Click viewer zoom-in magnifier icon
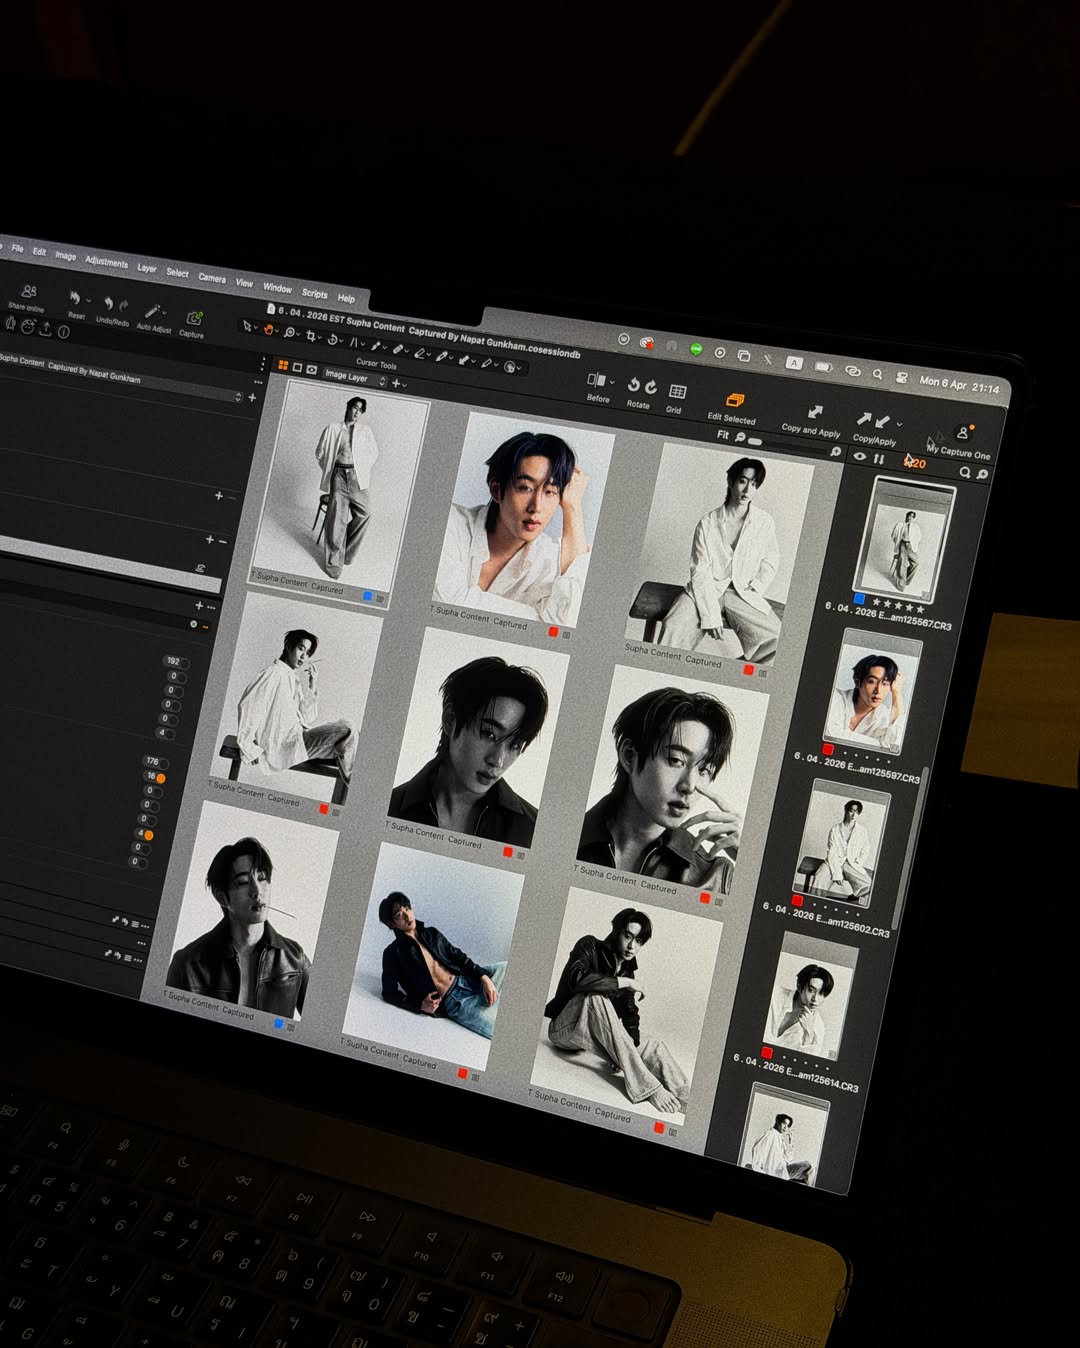1080x1348 pixels. click(835, 452)
